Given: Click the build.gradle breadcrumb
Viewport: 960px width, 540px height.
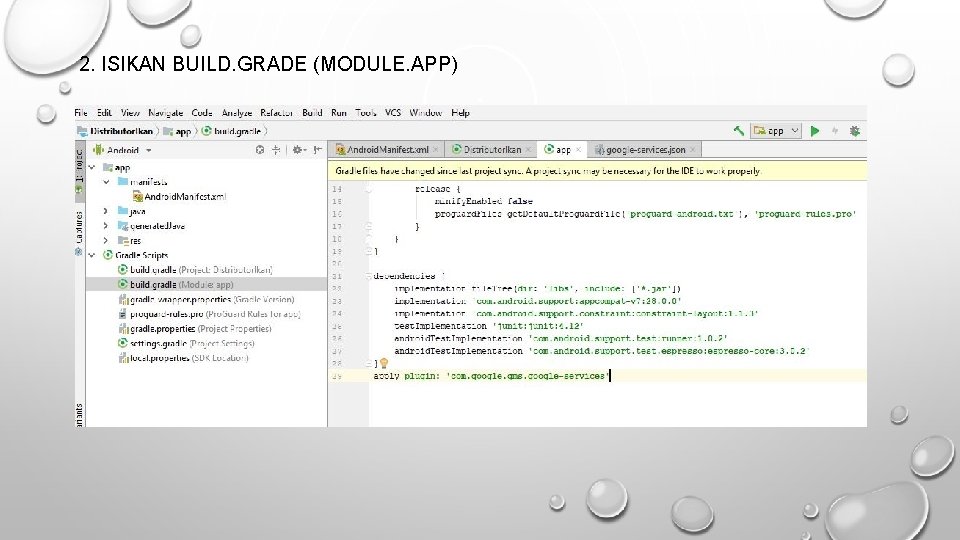Looking at the screenshot, I should (x=232, y=131).
